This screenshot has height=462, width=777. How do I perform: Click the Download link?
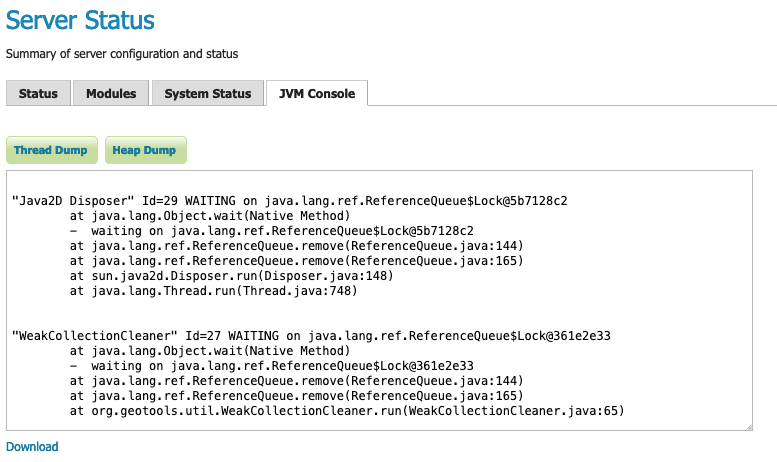coord(32,447)
